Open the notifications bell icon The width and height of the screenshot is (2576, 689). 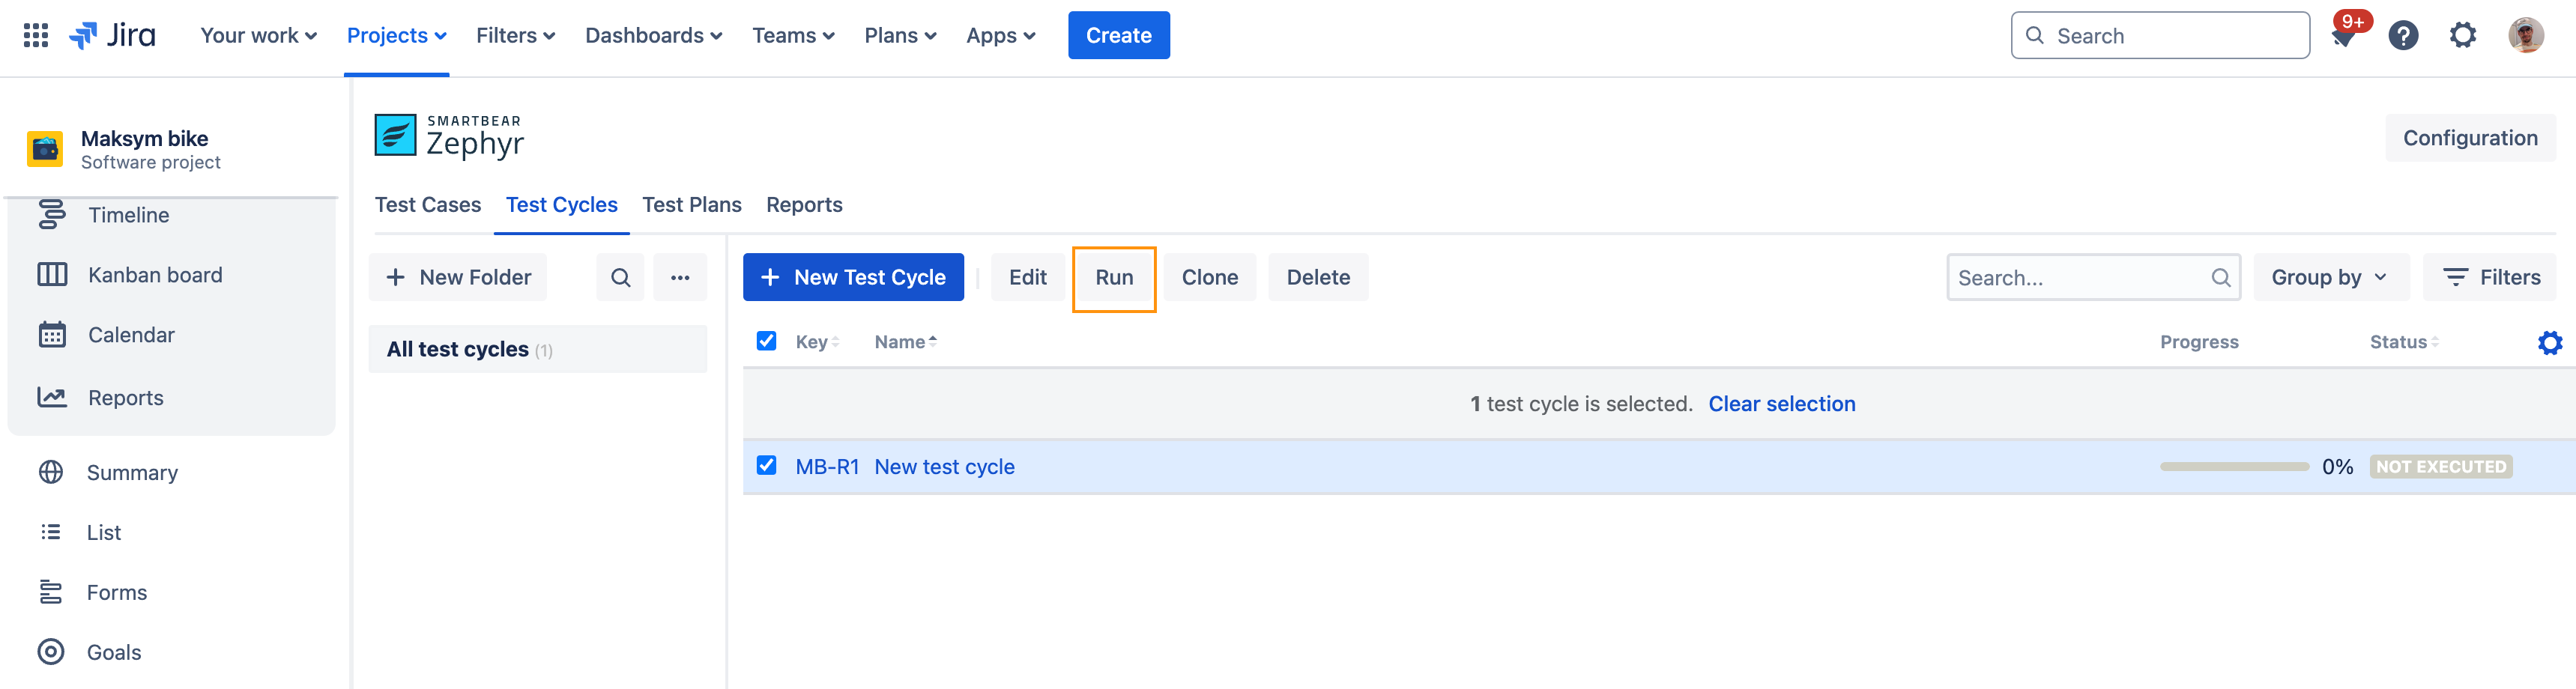(2343, 37)
